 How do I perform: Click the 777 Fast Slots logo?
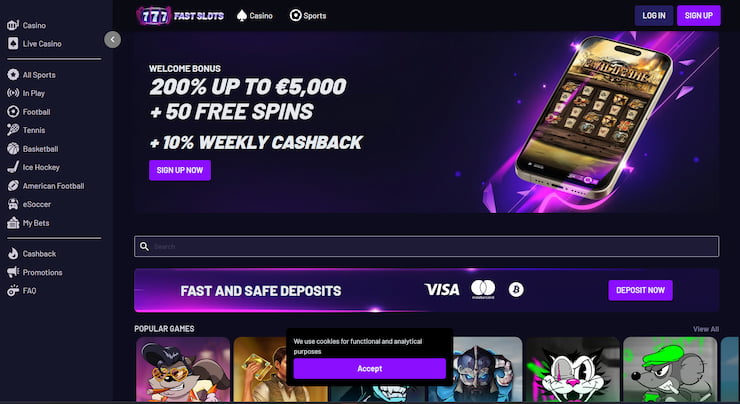180,16
